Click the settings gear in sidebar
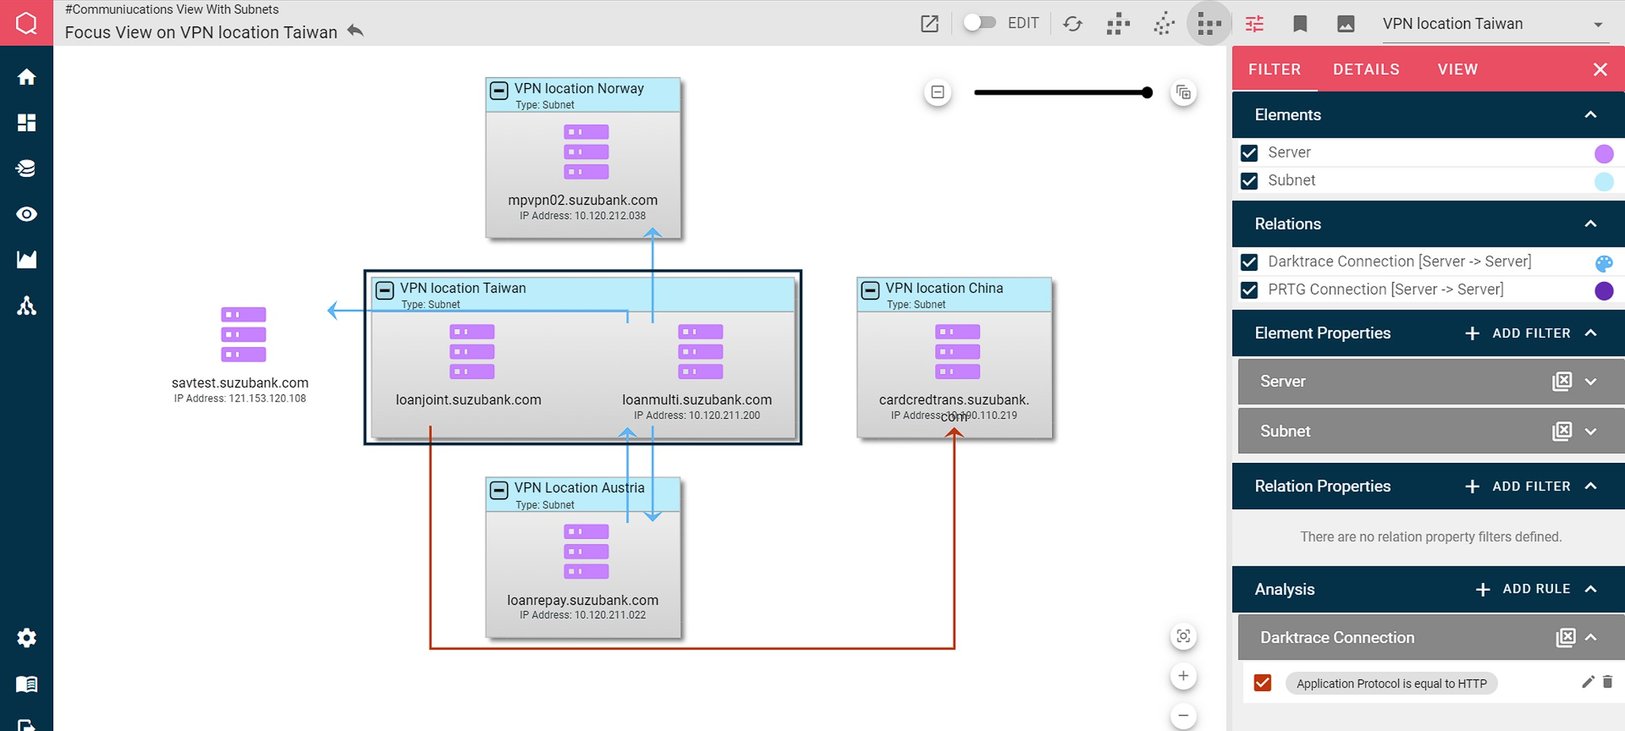Image resolution: width=1625 pixels, height=731 pixels. click(27, 638)
